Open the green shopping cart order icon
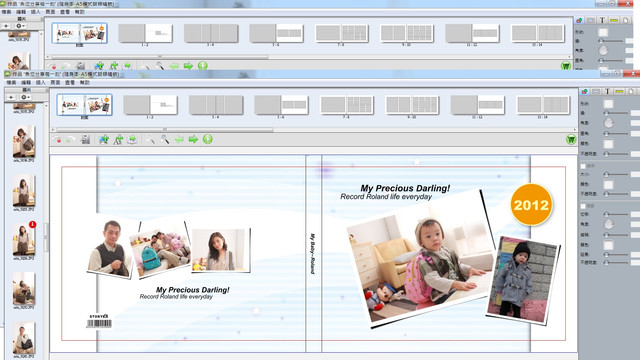This screenshot has width=640, height=360. [x=571, y=140]
